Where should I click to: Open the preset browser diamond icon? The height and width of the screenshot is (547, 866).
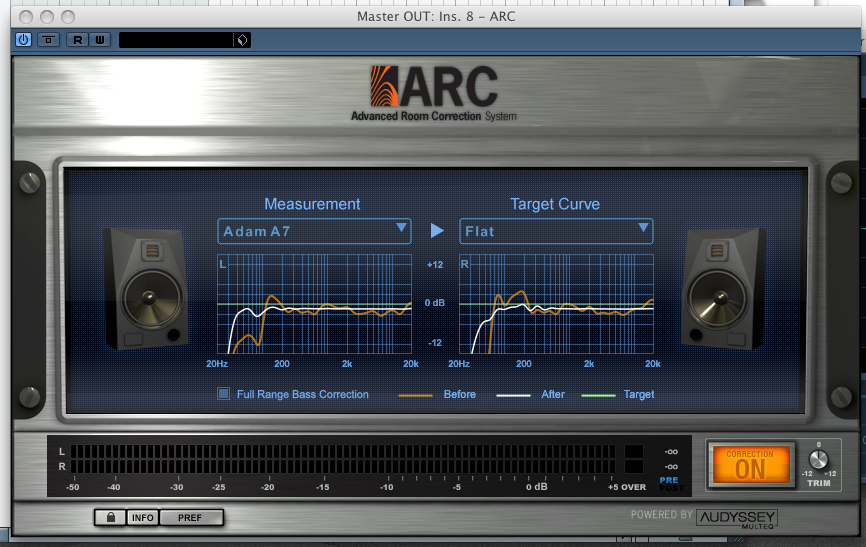pos(242,40)
